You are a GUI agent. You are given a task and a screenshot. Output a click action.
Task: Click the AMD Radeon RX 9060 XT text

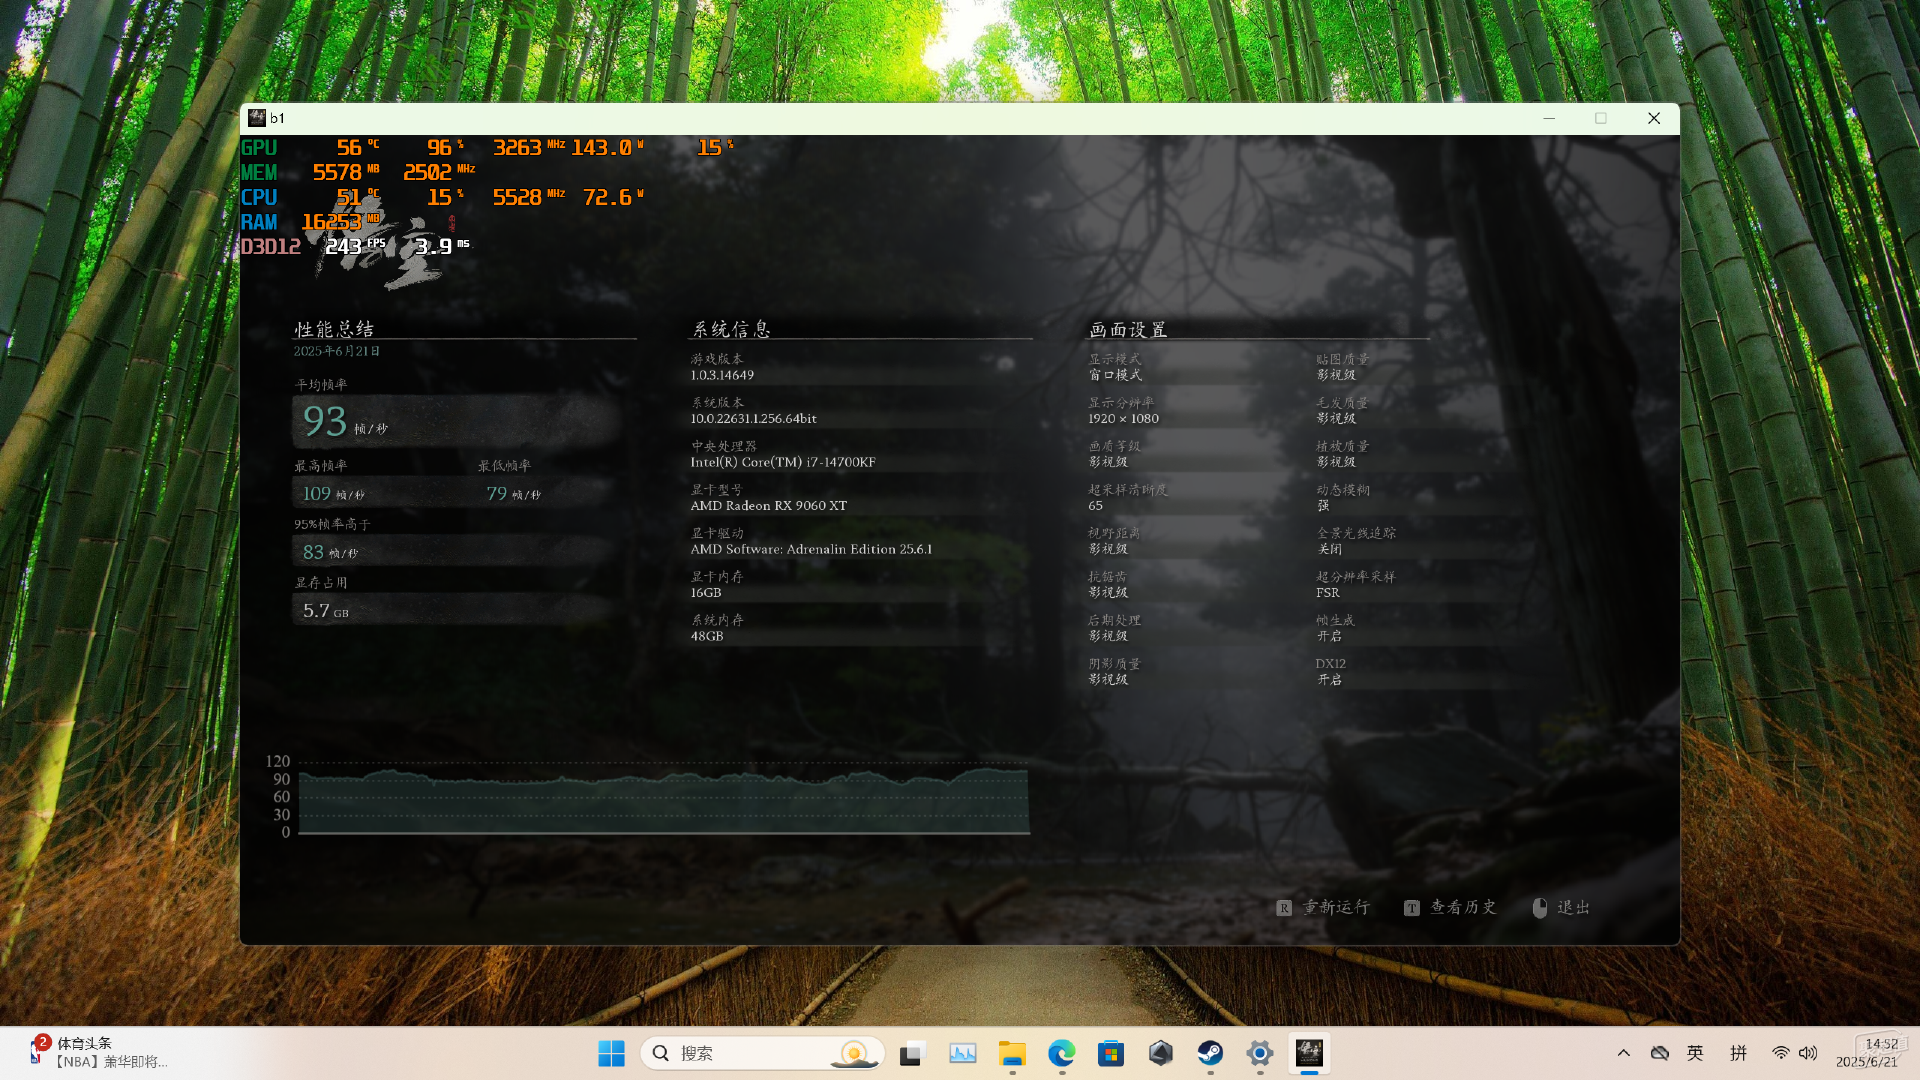[768, 506]
